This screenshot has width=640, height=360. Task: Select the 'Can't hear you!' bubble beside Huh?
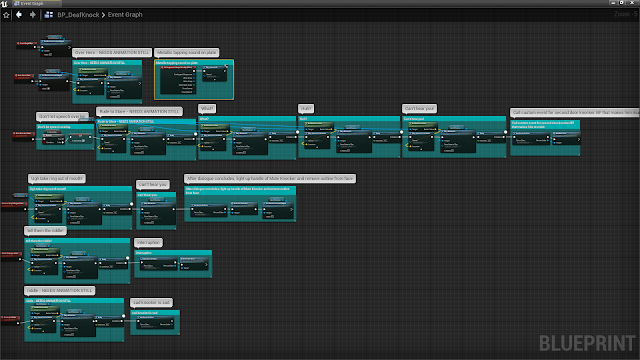[420, 109]
